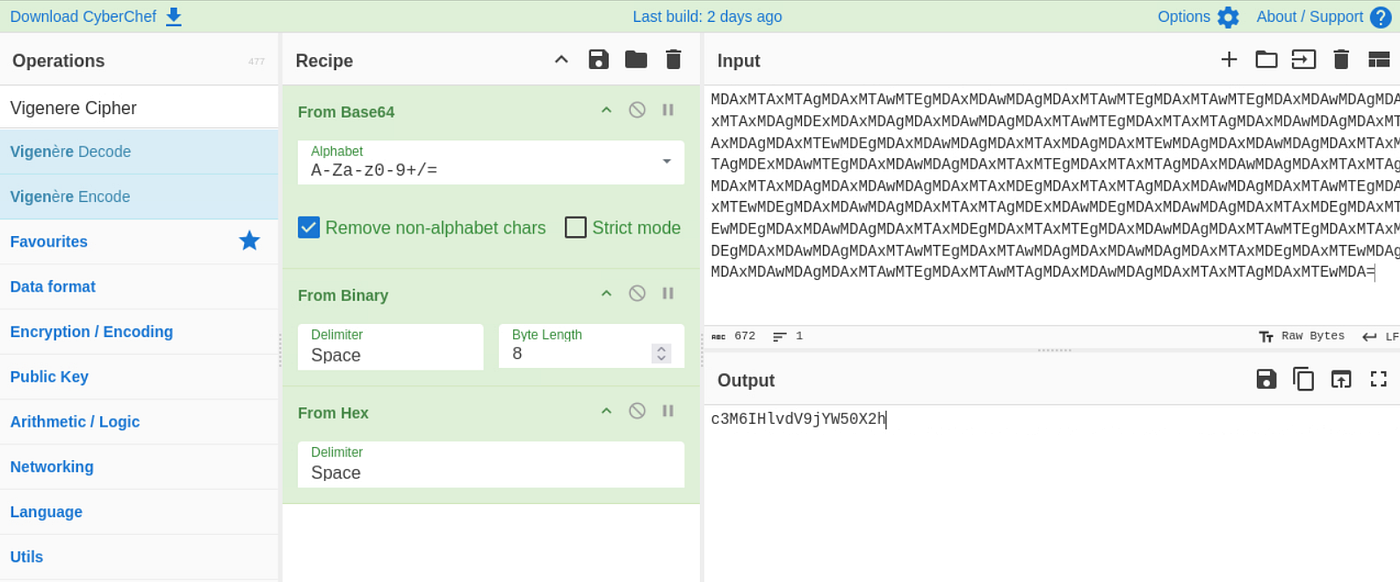1400x582 pixels.
Task: Add a new input tab
Action: 1229,59
